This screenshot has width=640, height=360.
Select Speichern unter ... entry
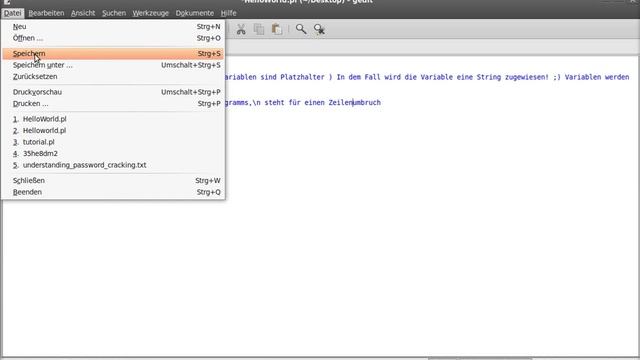click(x=113, y=65)
